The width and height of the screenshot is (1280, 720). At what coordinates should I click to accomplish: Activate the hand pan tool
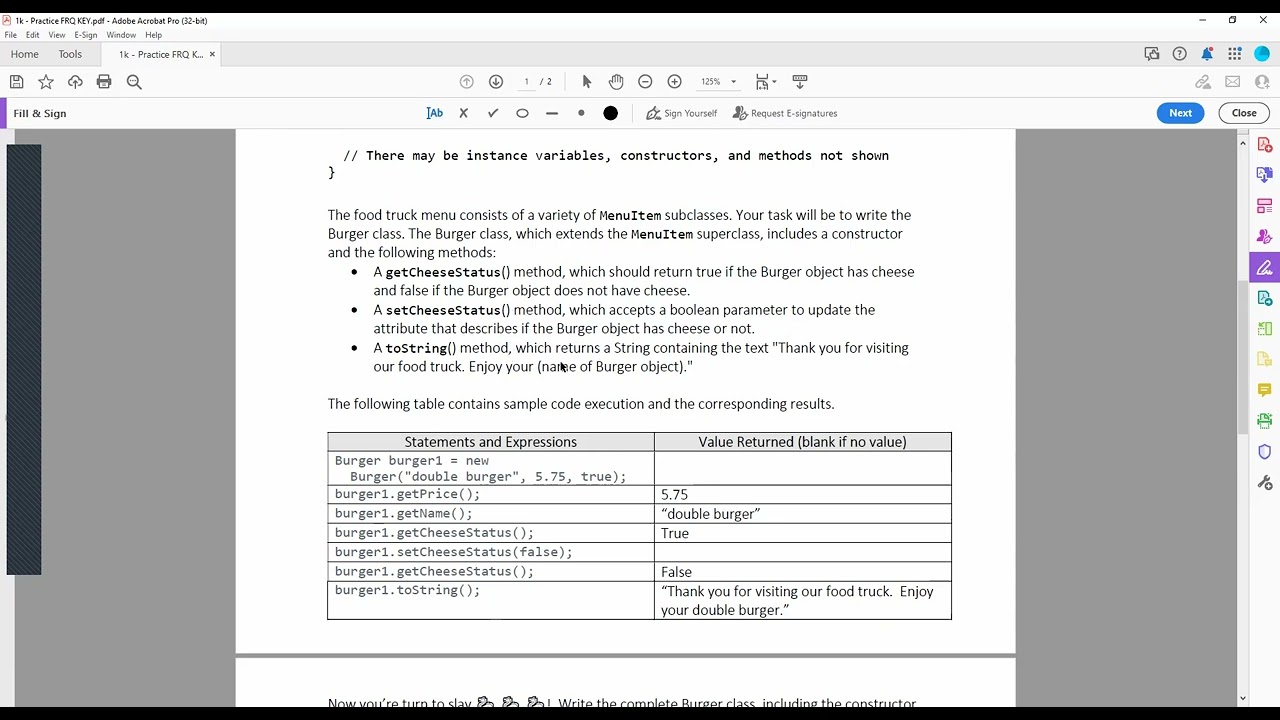coord(616,82)
